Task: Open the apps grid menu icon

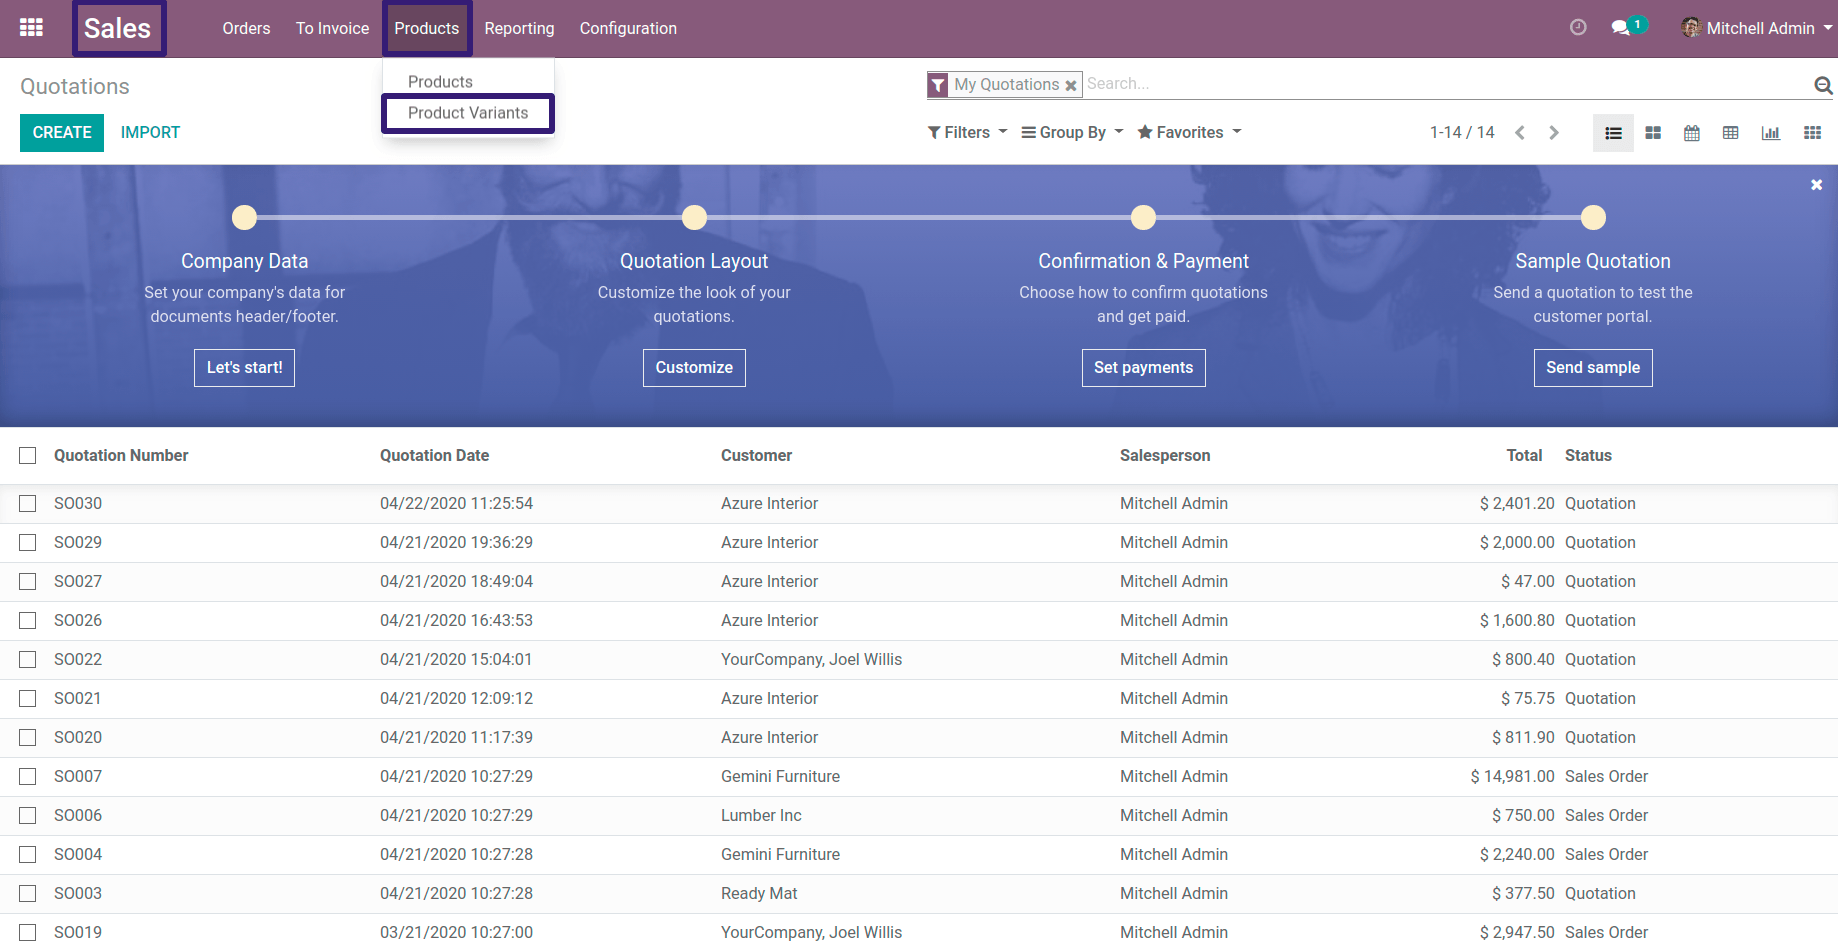Action: point(31,28)
